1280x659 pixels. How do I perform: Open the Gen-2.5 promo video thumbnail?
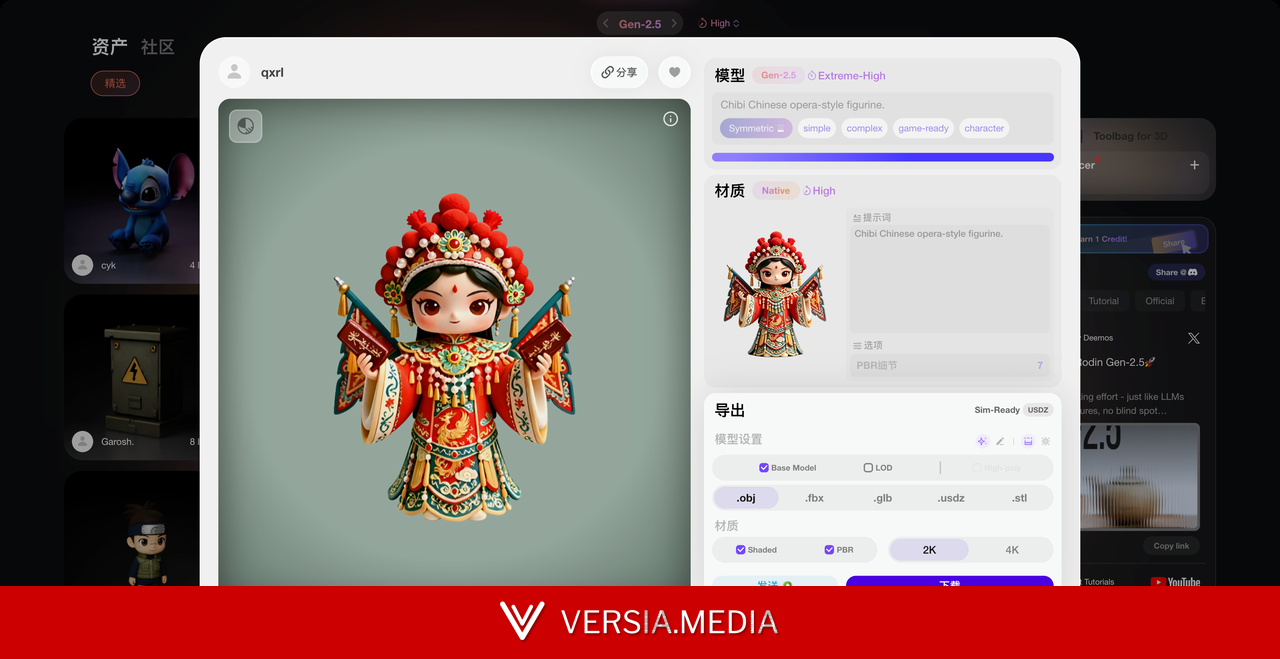(1140, 475)
